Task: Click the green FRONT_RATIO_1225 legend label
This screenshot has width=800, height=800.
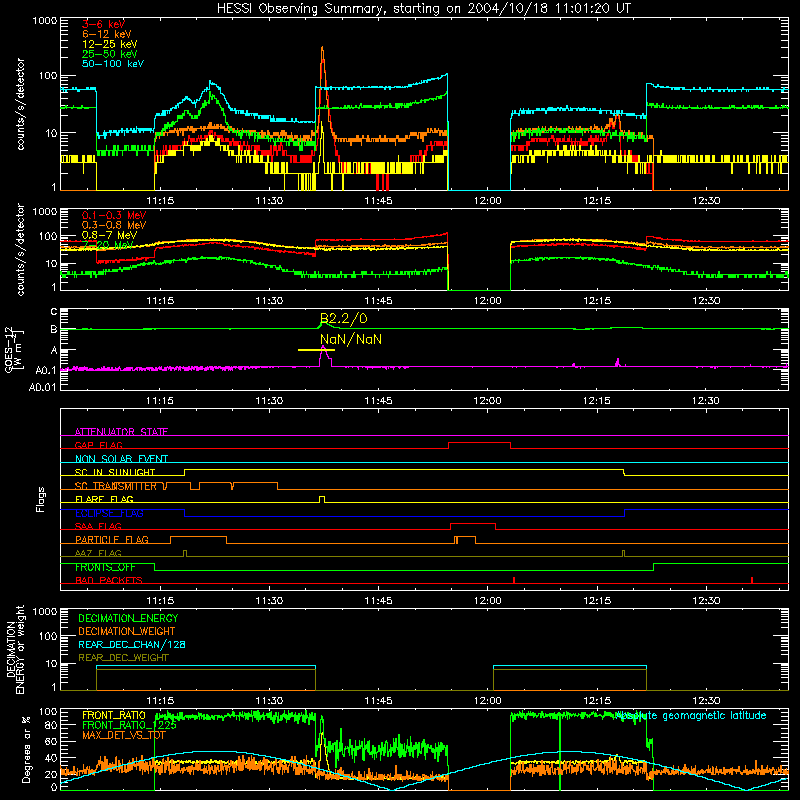Action: (x=129, y=724)
